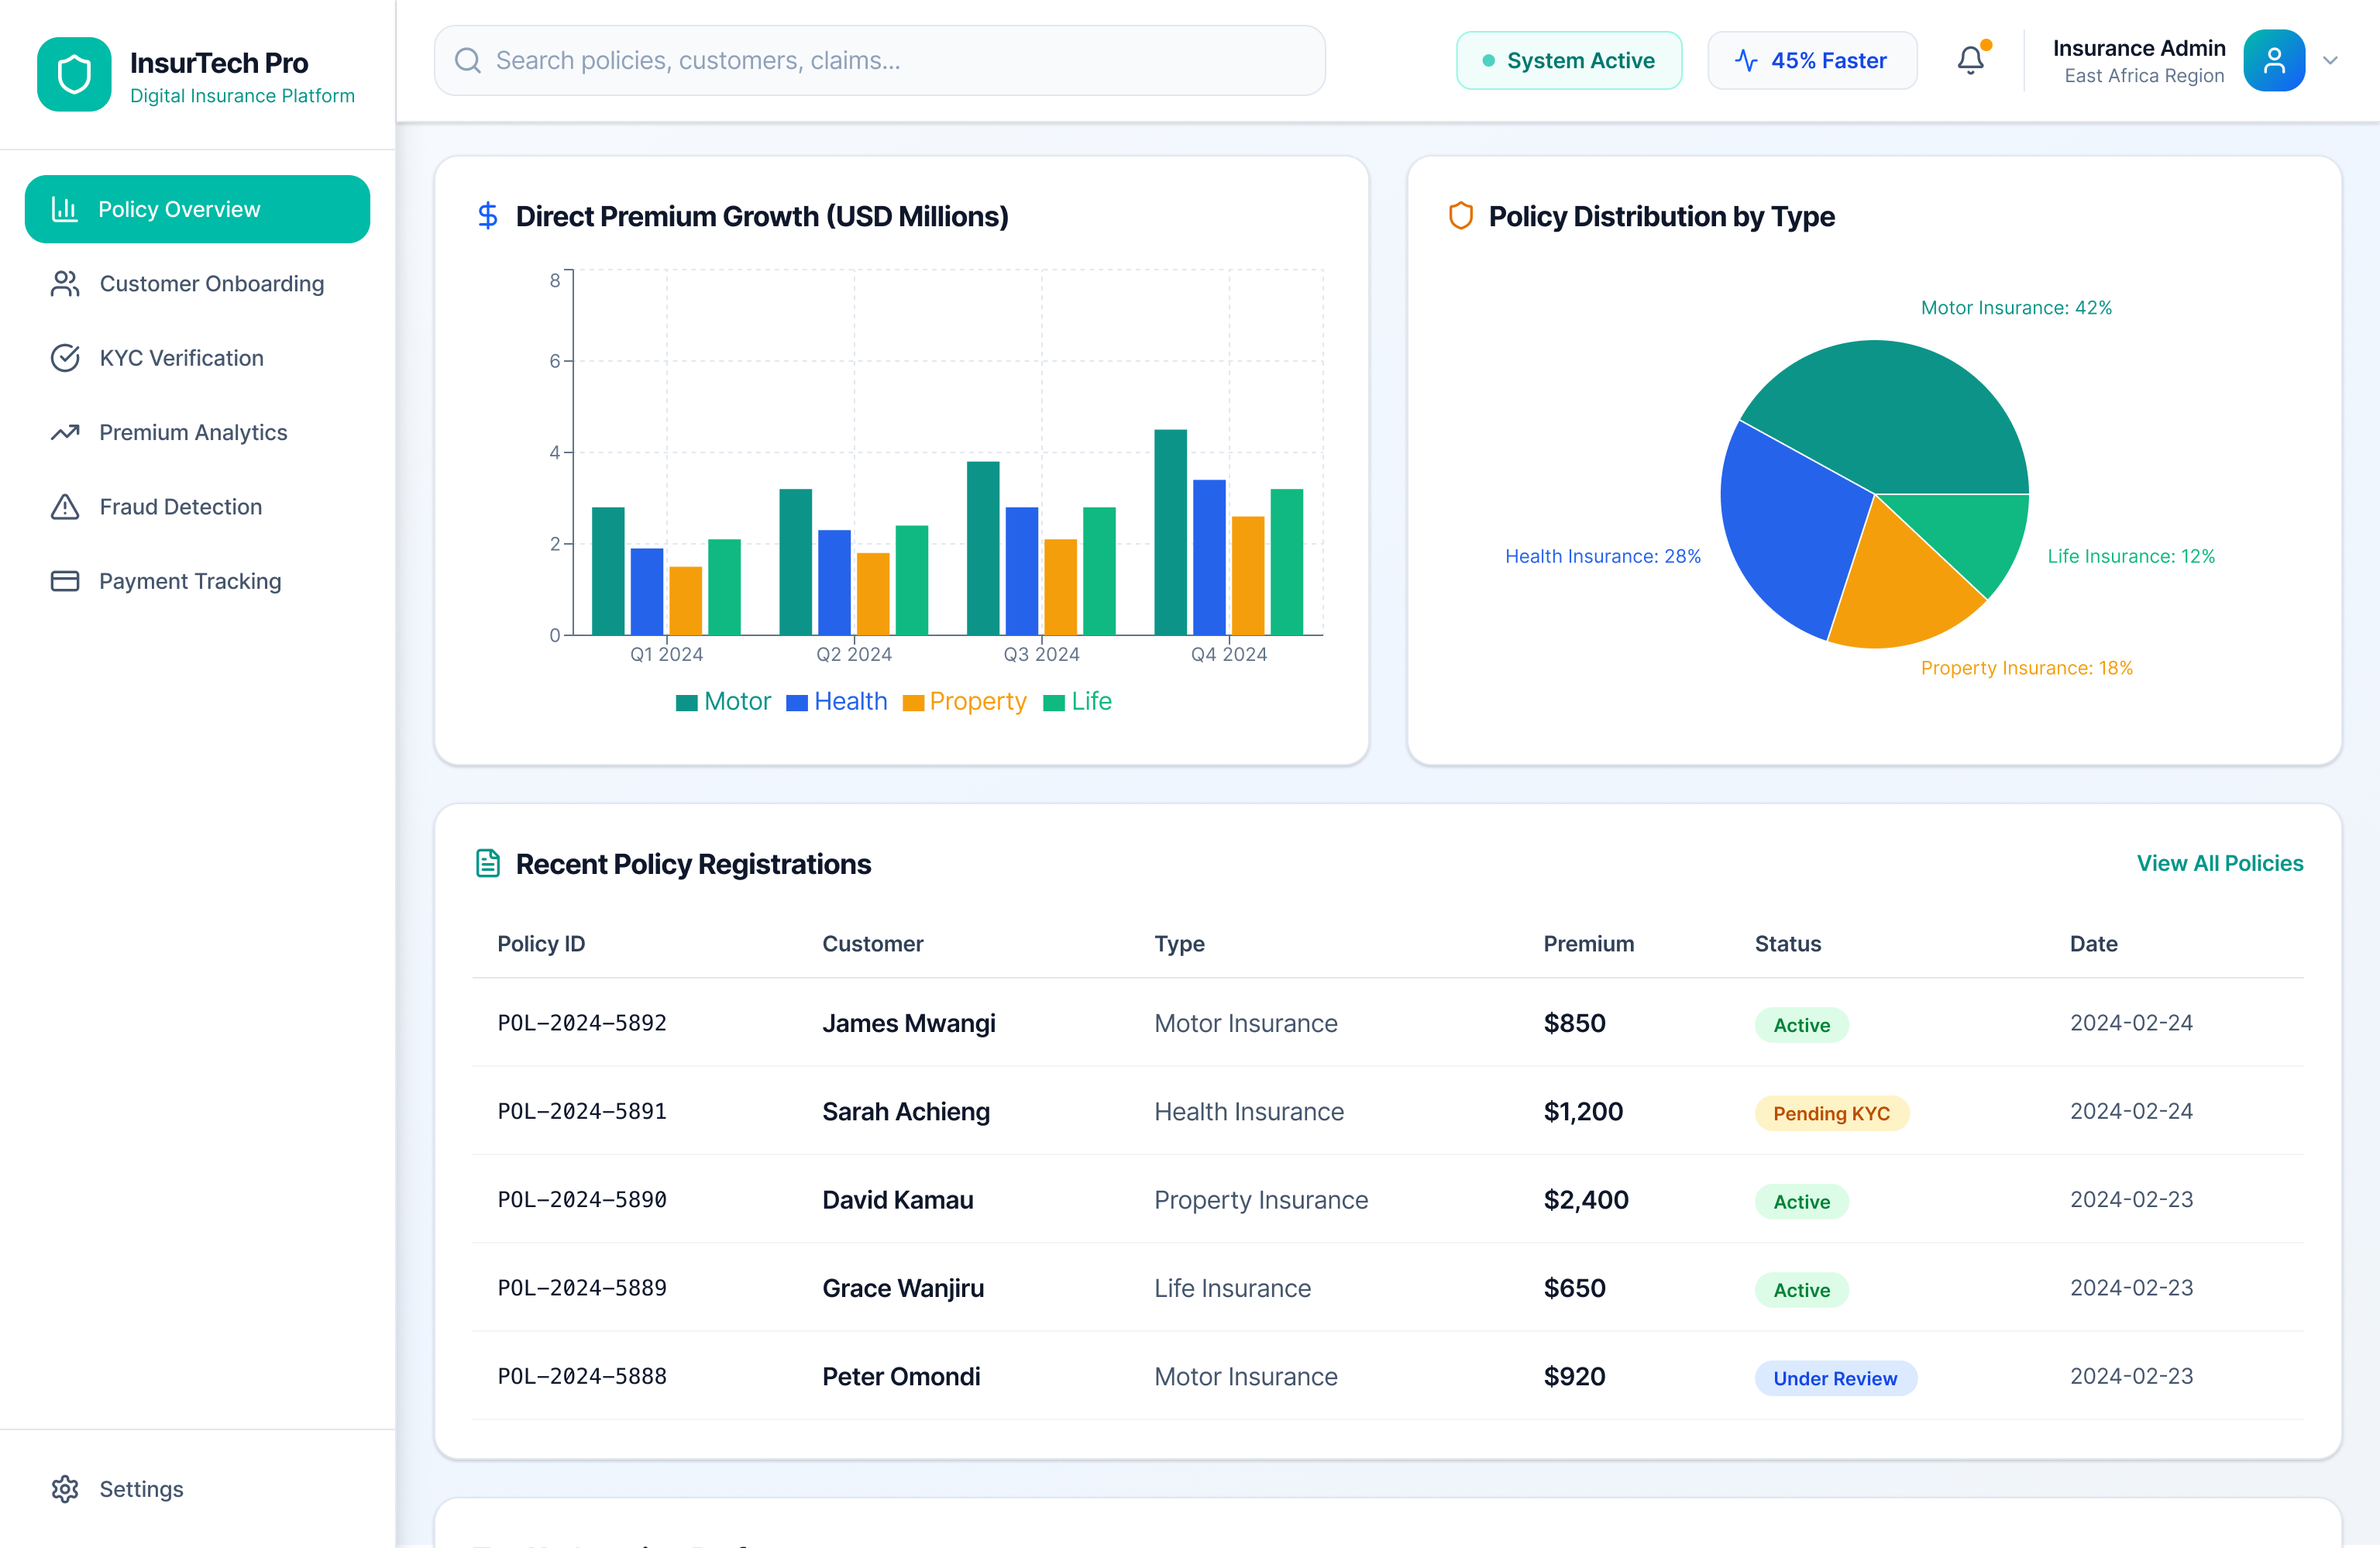This screenshot has width=2380, height=1548.
Task: Select the Fraud Detection sidebar entry
Action: [180, 506]
